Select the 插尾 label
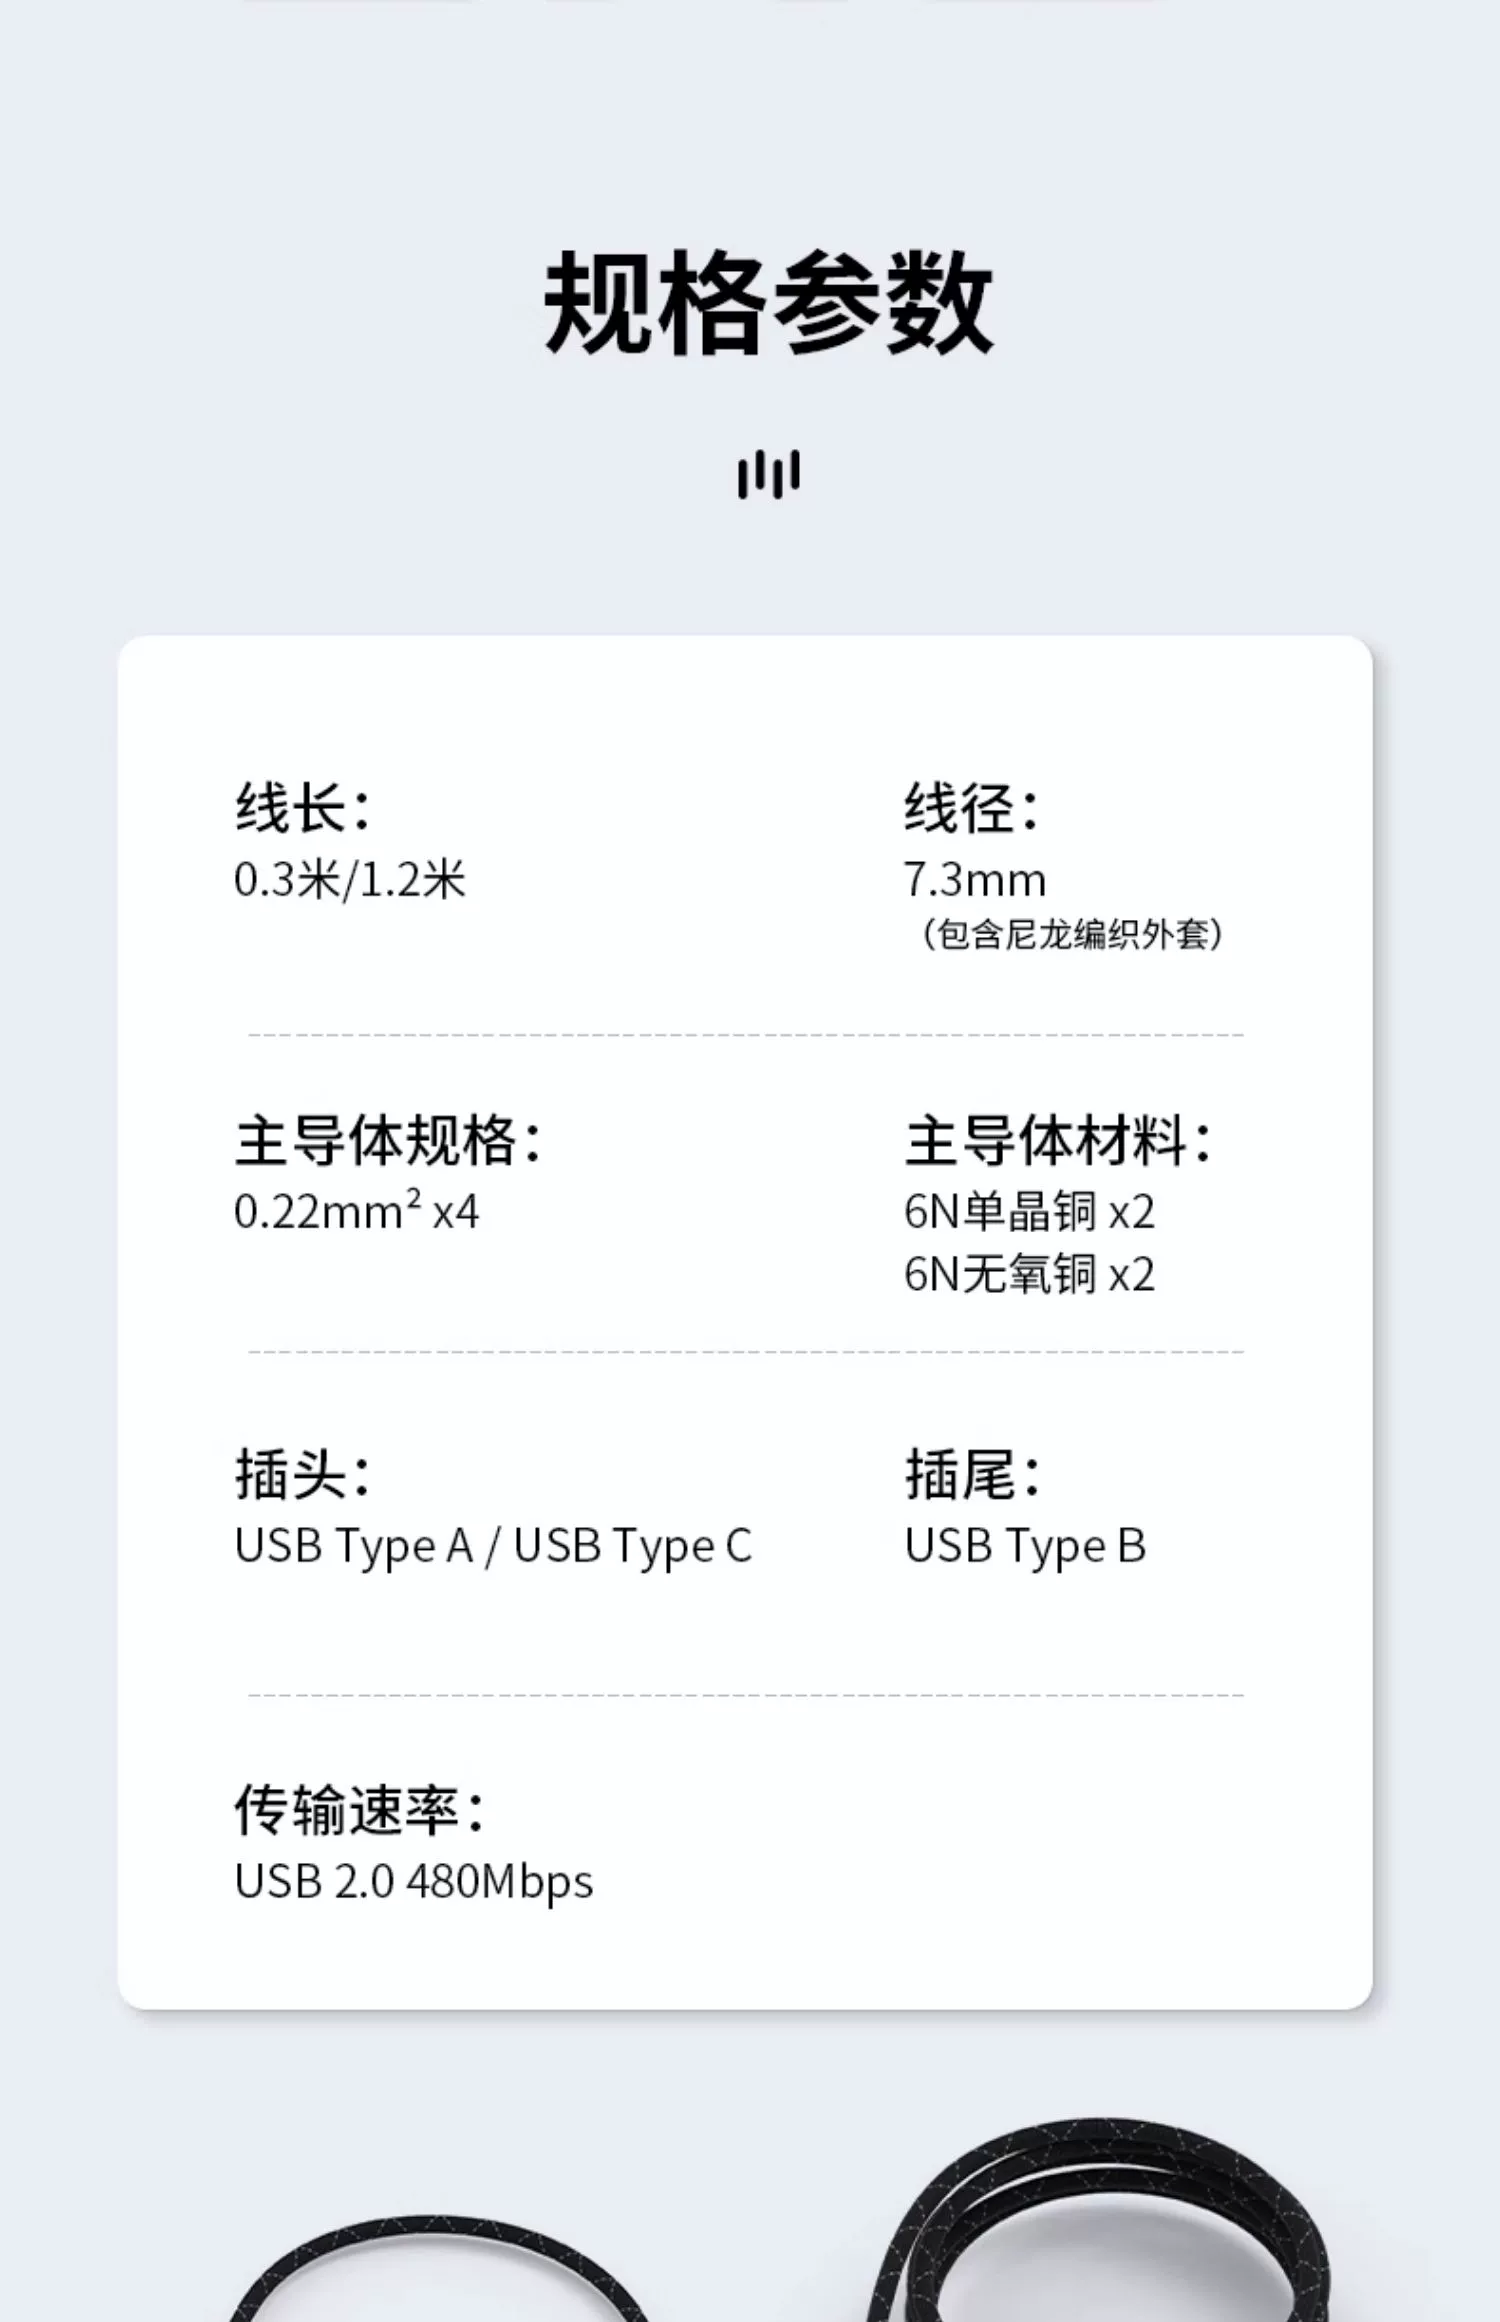1500x2322 pixels. pos(972,1475)
